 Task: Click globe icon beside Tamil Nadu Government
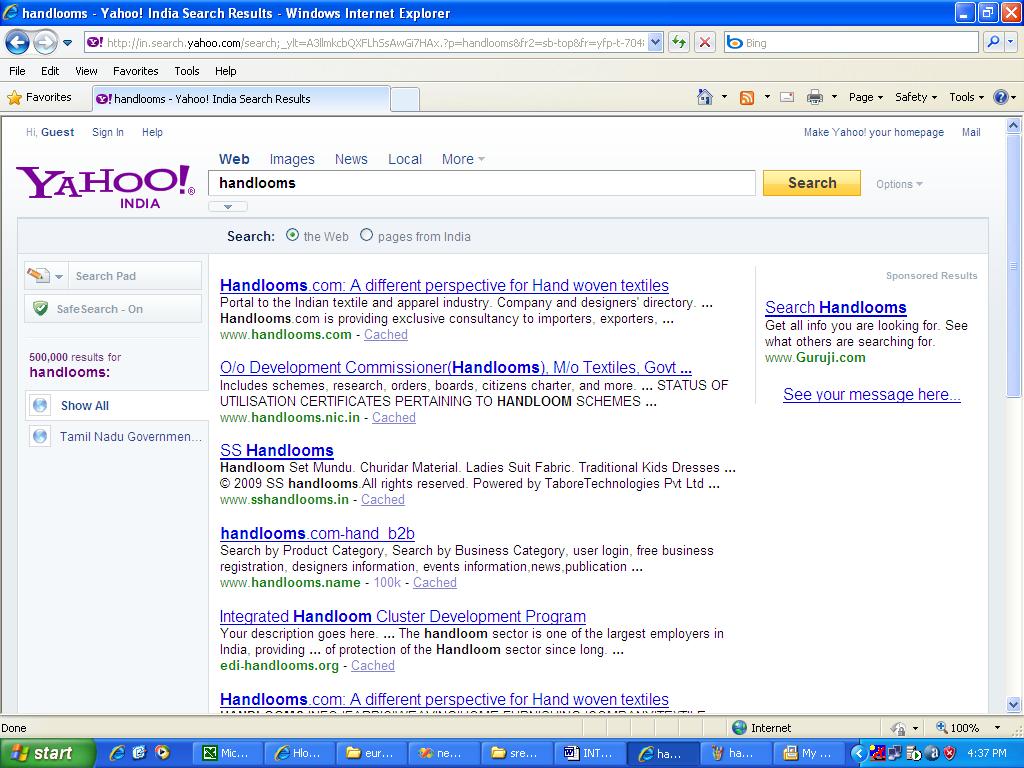tap(40, 436)
